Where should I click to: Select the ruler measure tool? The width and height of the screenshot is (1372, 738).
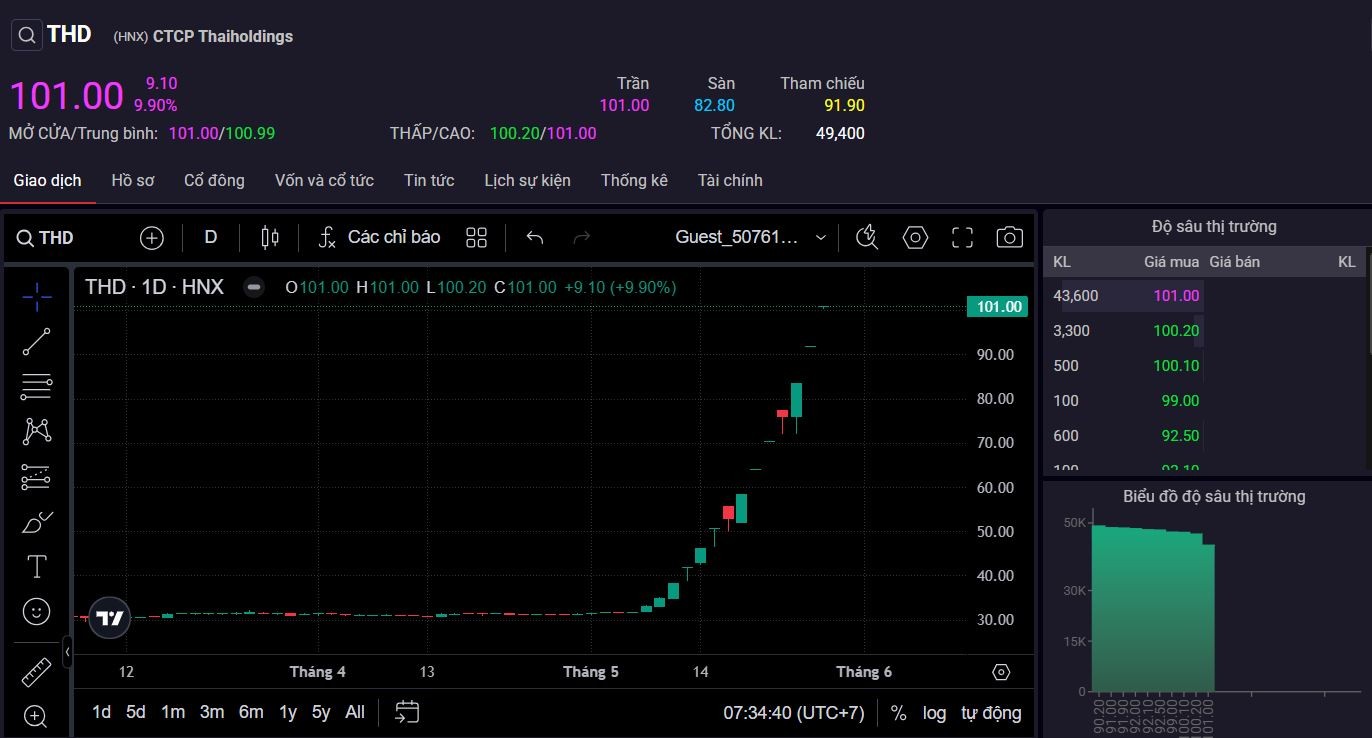(x=37, y=671)
